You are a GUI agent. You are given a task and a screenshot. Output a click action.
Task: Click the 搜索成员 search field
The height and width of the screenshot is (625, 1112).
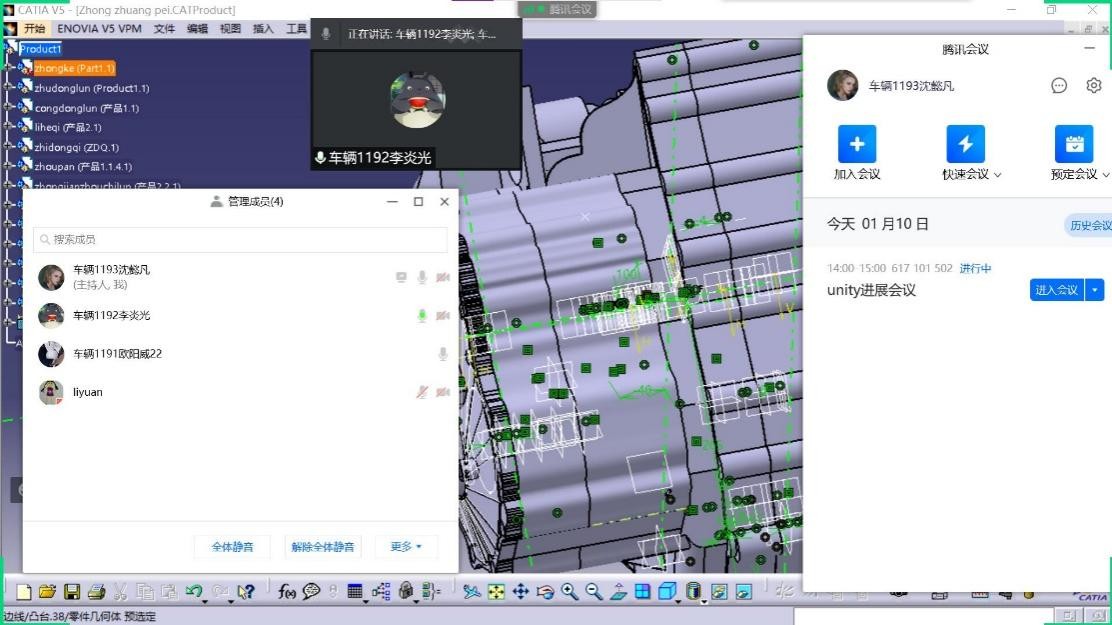click(x=240, y=240)
